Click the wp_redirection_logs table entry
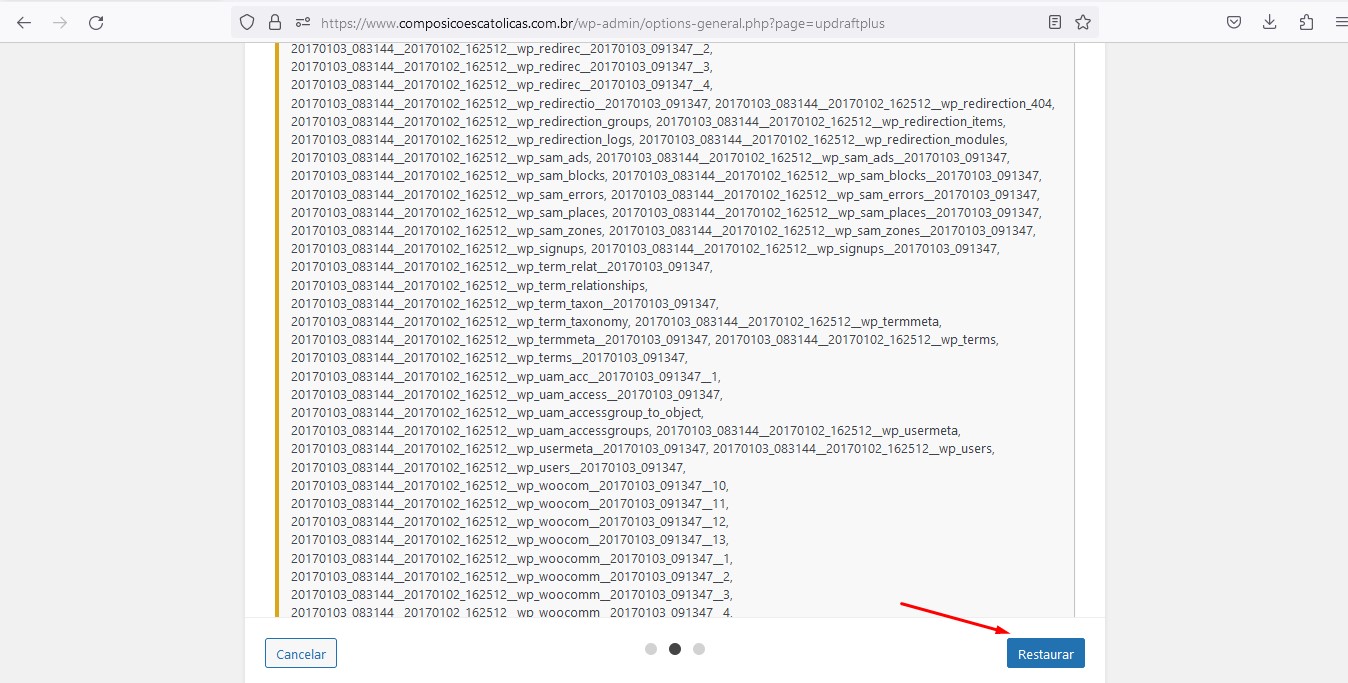The image size is (1348, 683). 461,139
